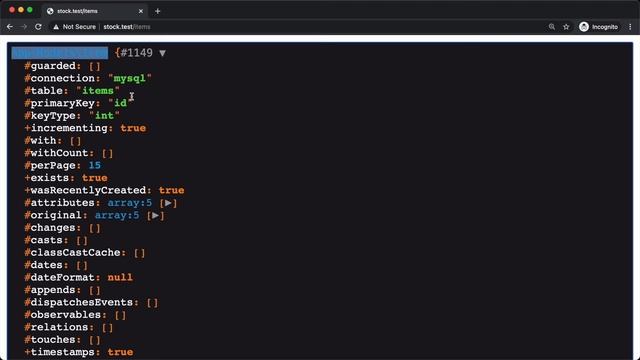Click the address bar URL stock.test/items
The height and width of the screenshot is (360, 640).
point(127,27)
